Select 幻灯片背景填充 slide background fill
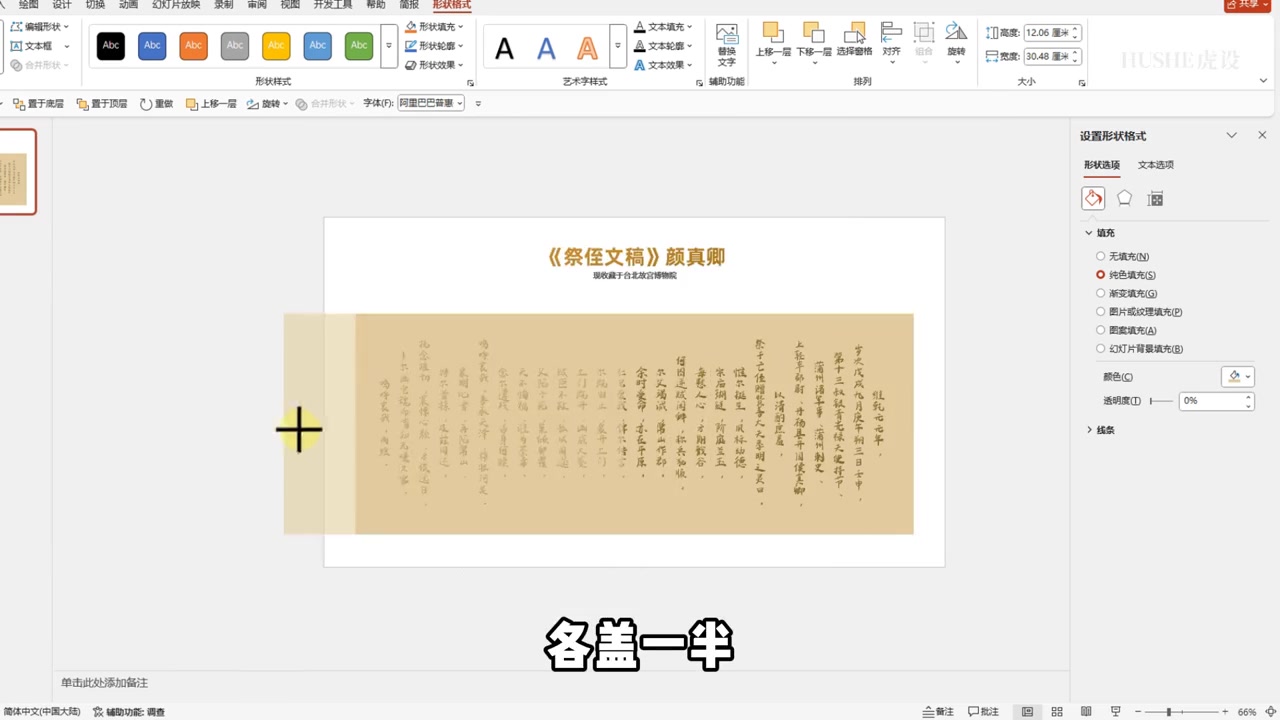Image resolution: width=1280 pixels, height=720 pixels. tap(1140, 349)
